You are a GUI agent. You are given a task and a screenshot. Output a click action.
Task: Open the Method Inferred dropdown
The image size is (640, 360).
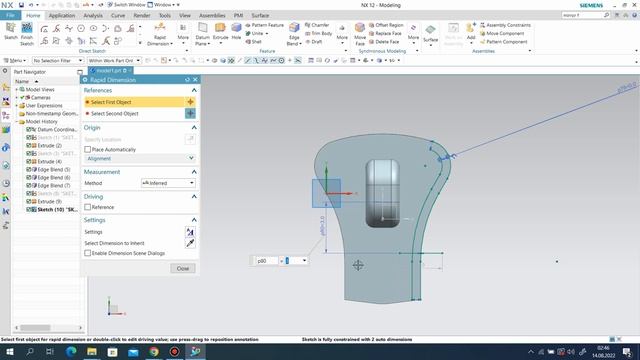168,183
